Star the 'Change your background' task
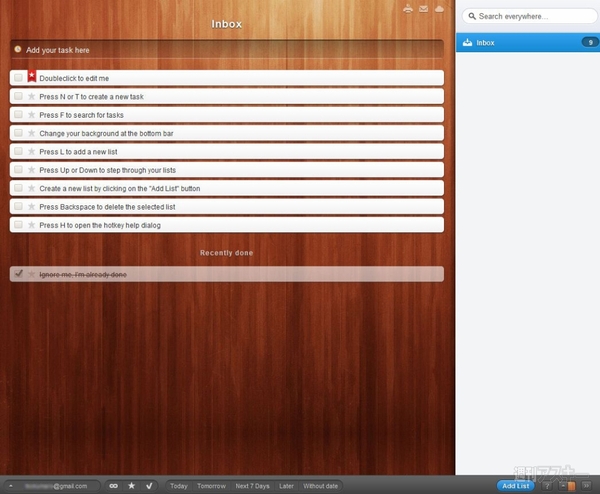The image size is (600, 494). 32,133
